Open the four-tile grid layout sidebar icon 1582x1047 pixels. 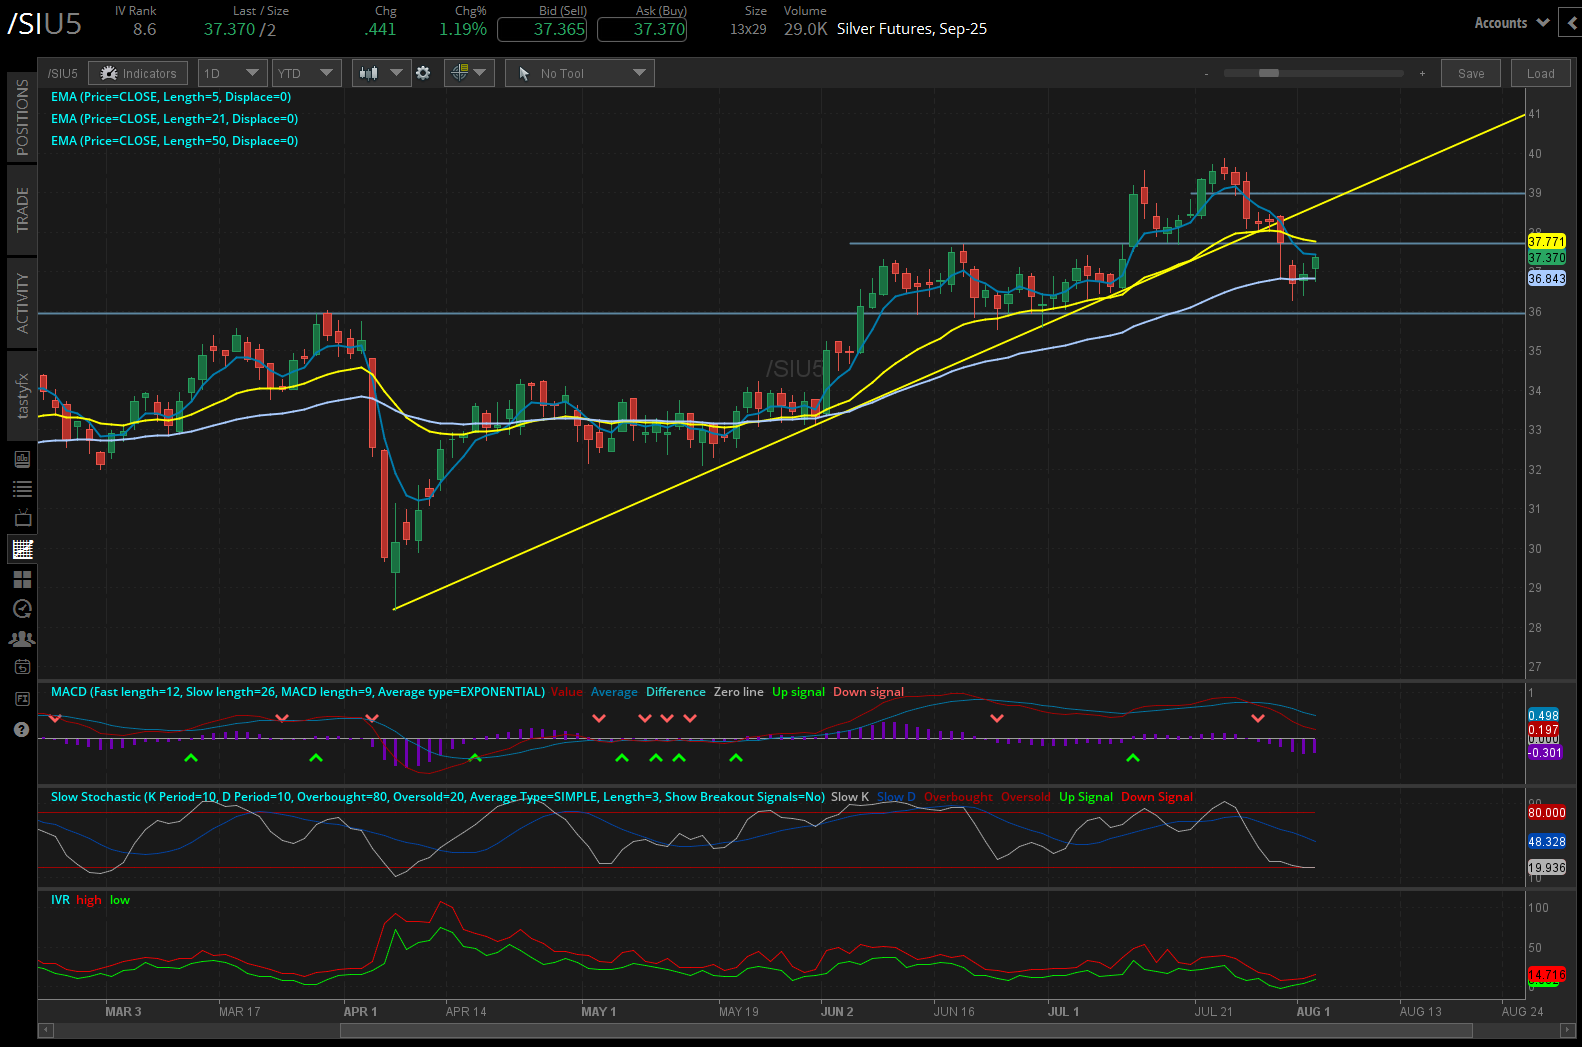pyautogui.click(x=22, y=579)
